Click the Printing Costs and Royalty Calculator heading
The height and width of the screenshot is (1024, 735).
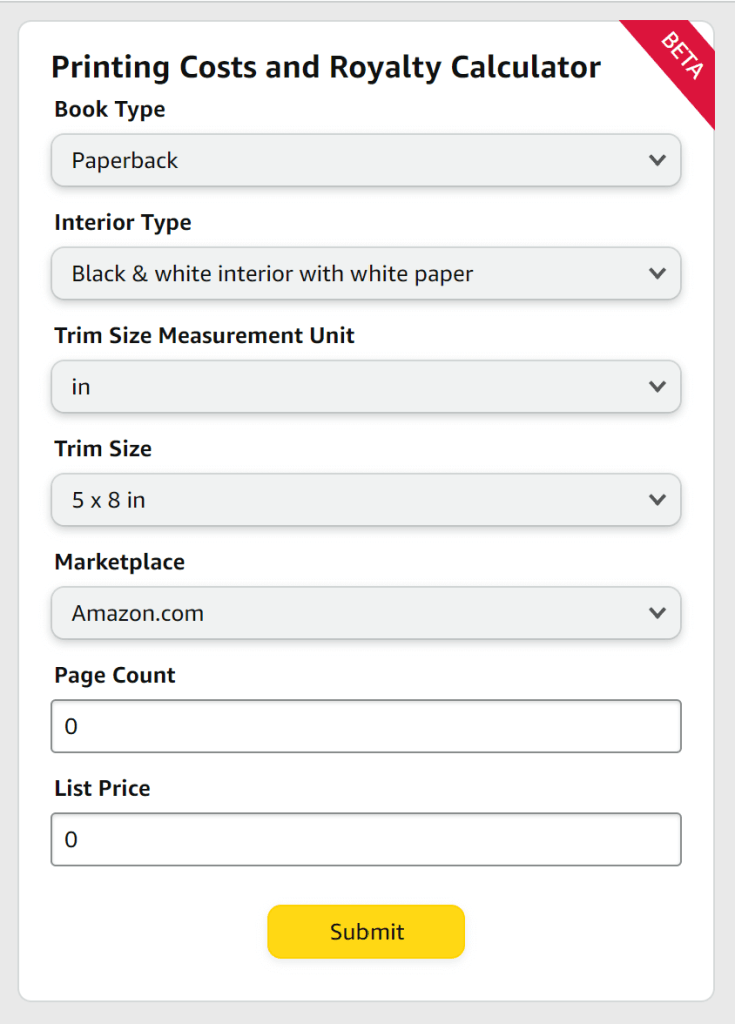pyautogui.click(x=326, y=67)
